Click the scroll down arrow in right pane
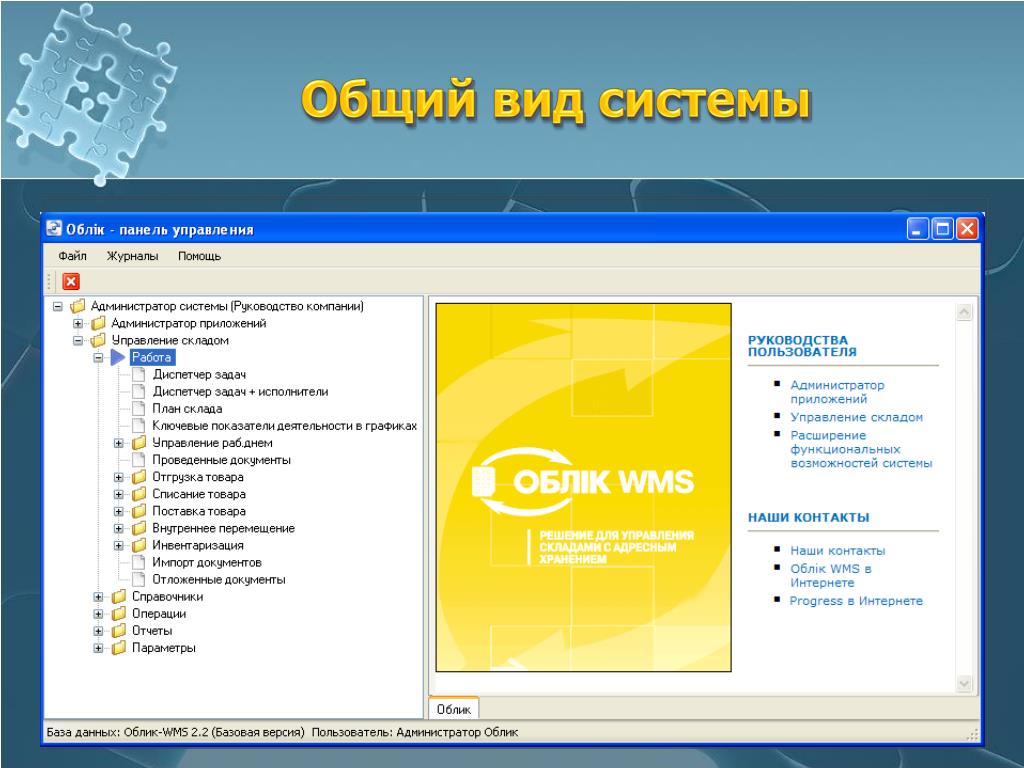Screen dimensions: 1024x768 pyautogui.click(x=964, y=684)
